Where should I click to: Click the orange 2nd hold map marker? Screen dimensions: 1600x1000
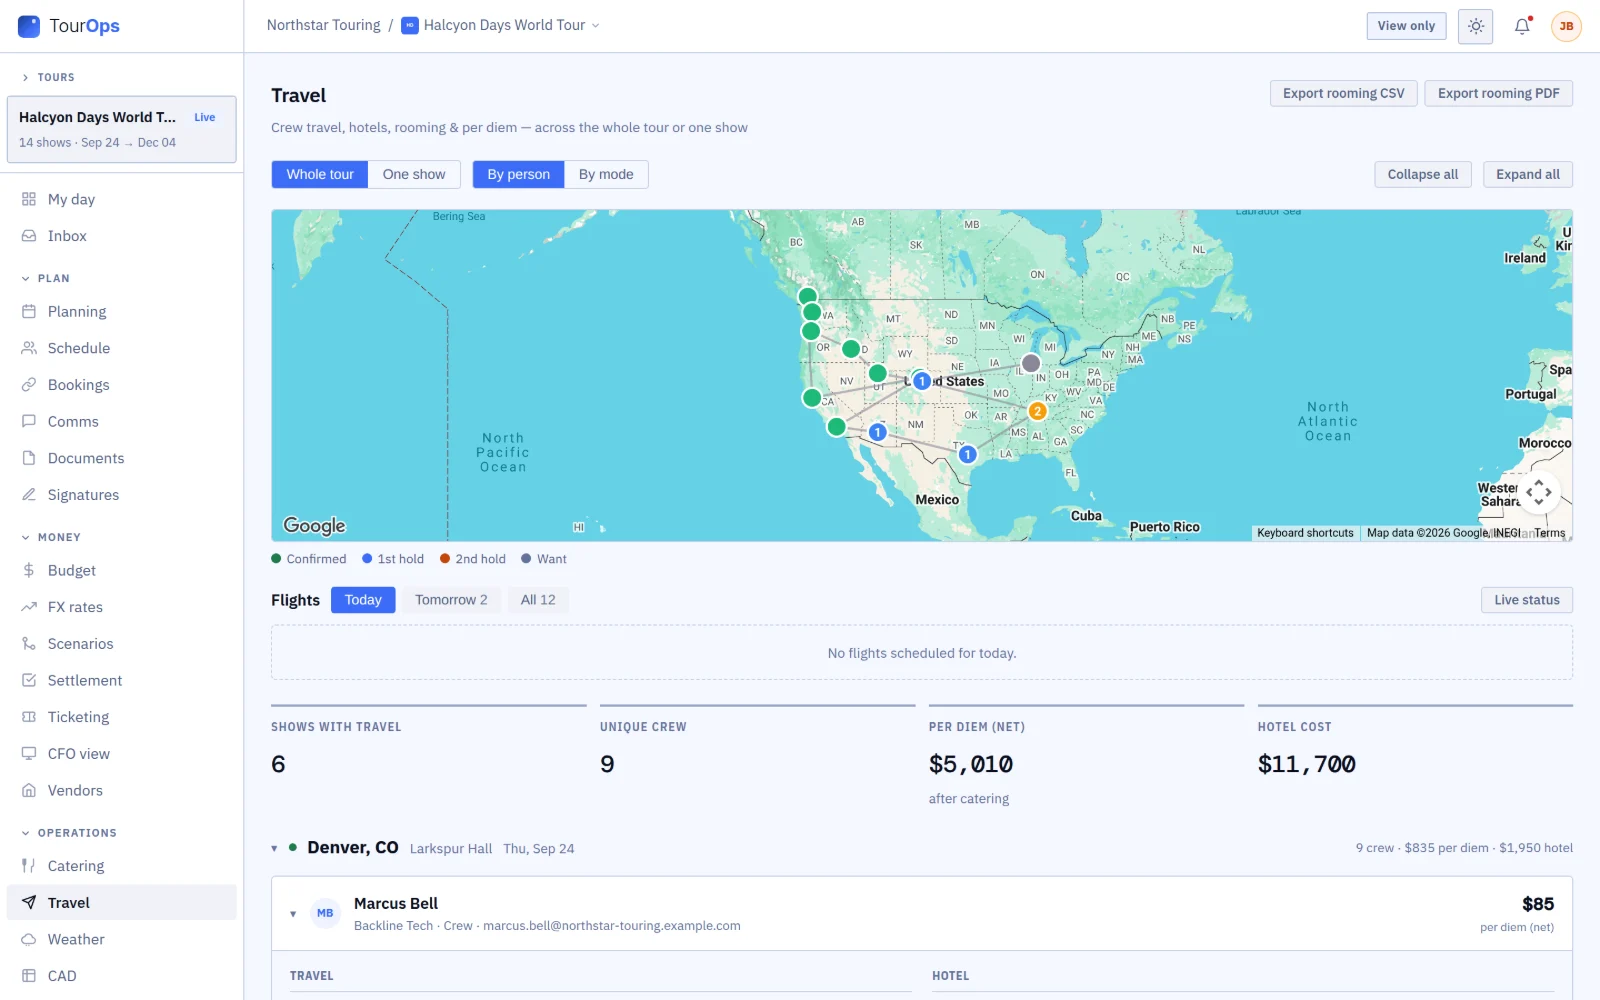pos(1038,411)
